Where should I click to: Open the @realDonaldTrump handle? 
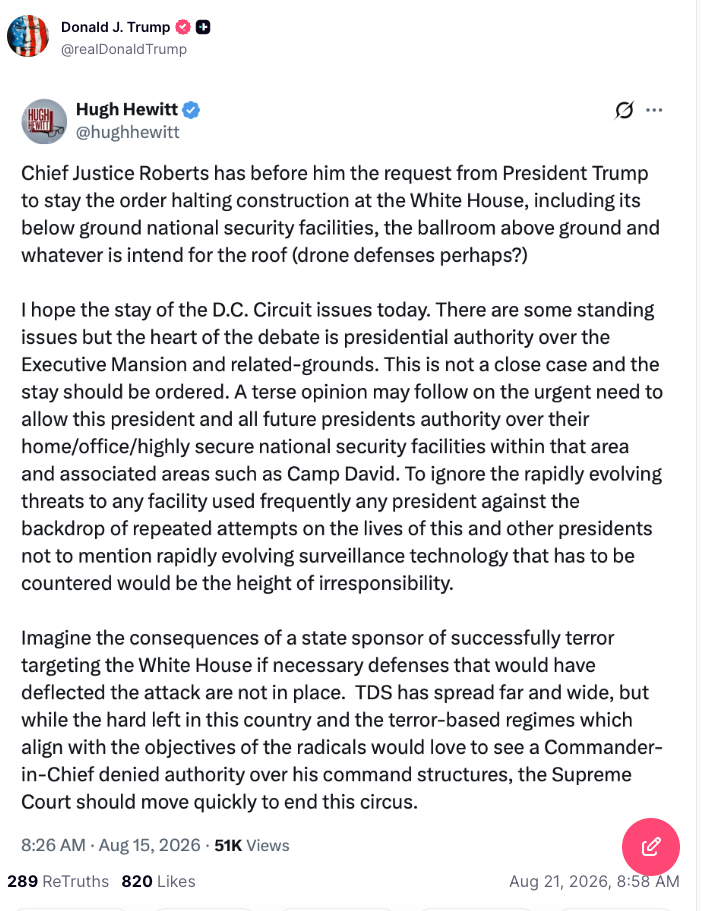point(124,49)
